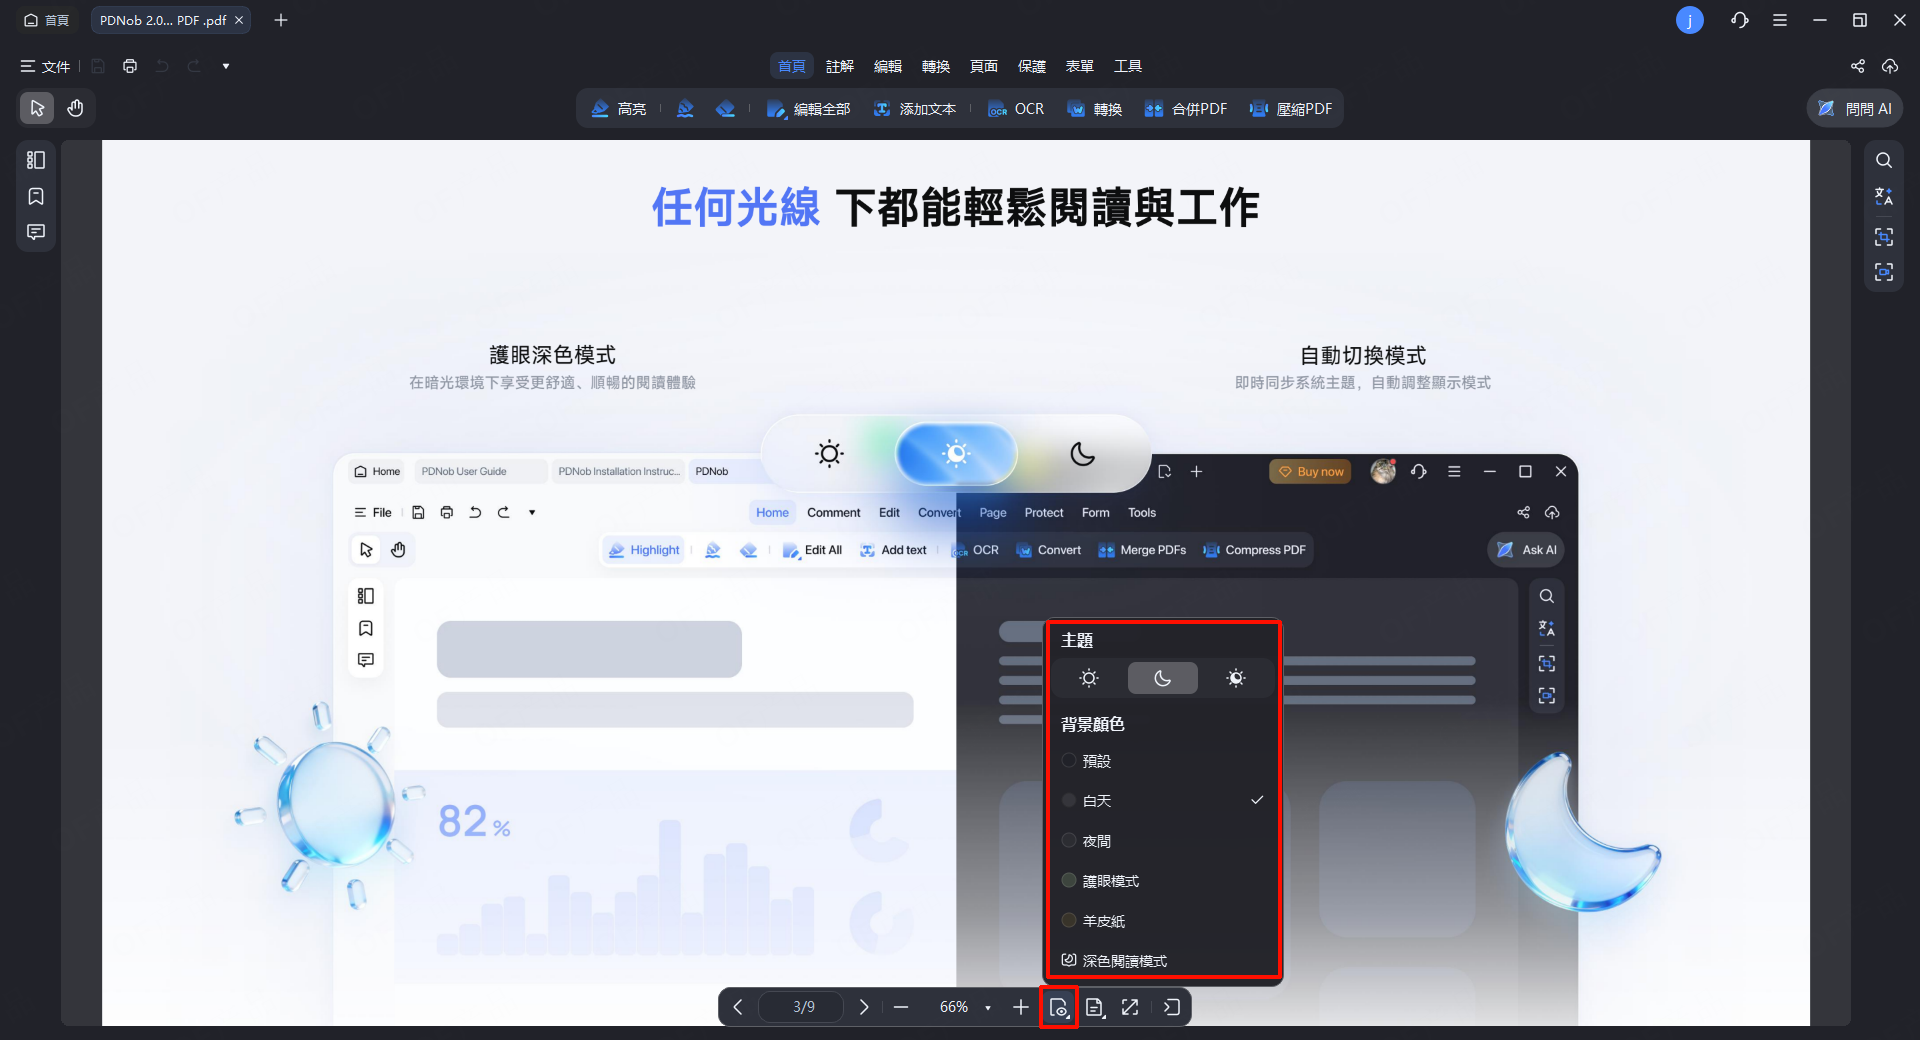Viewport: 1920px width, 1040px height.
Task: Choose the 羊皮紙 background color
Action: 1162,921
